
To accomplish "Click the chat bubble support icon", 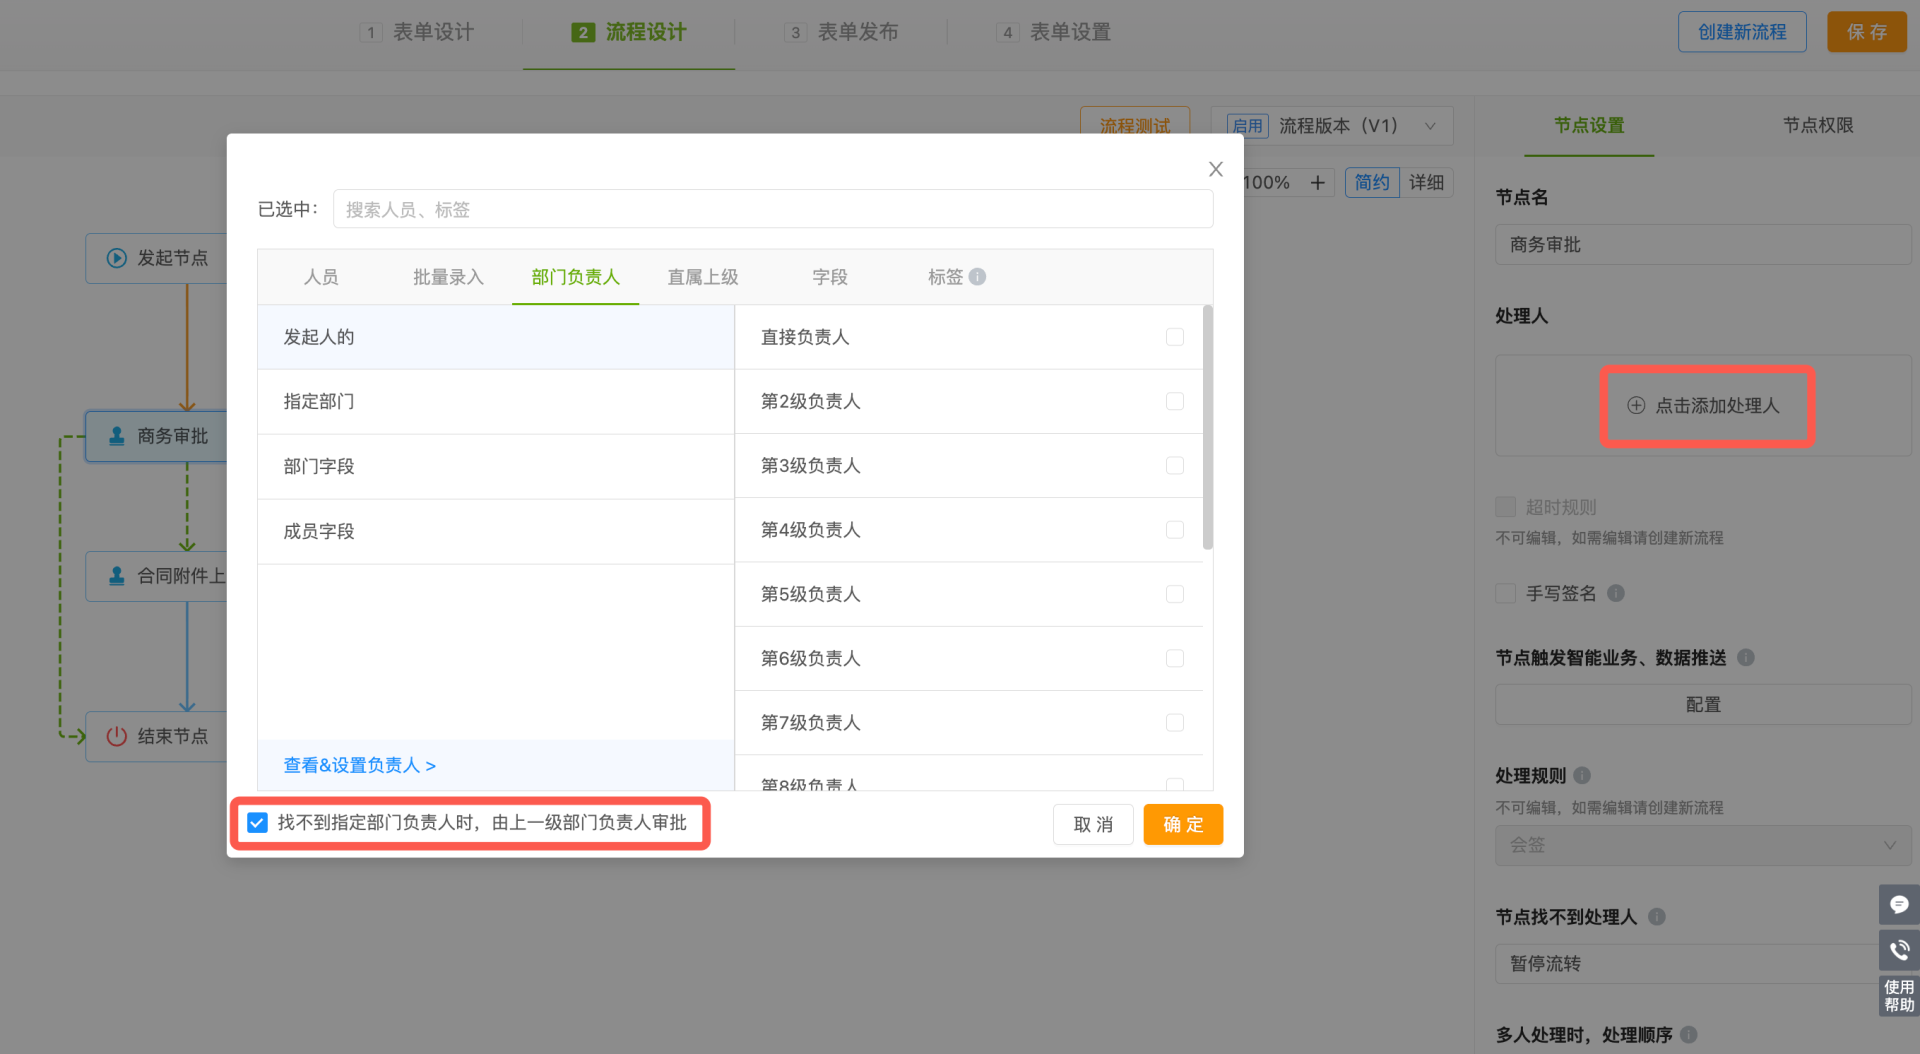I will 1898,904.
